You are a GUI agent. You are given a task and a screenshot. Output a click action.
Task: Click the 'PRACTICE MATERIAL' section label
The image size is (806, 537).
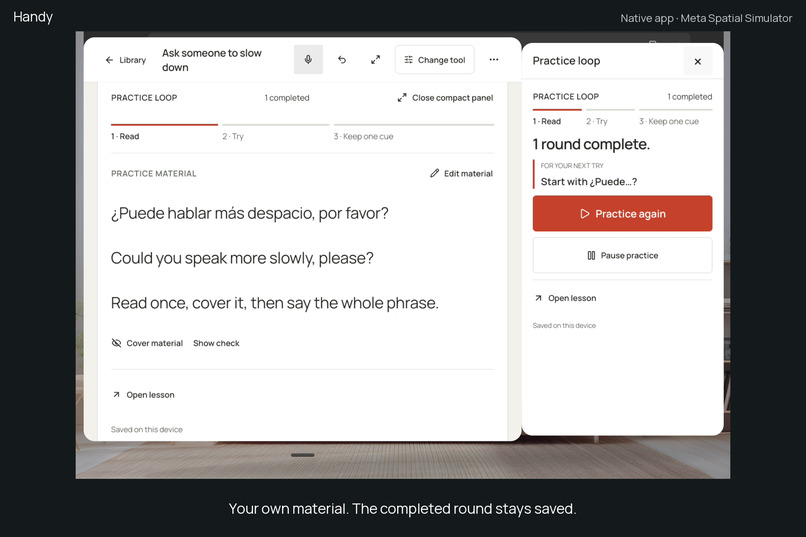(x=154, y=174)
